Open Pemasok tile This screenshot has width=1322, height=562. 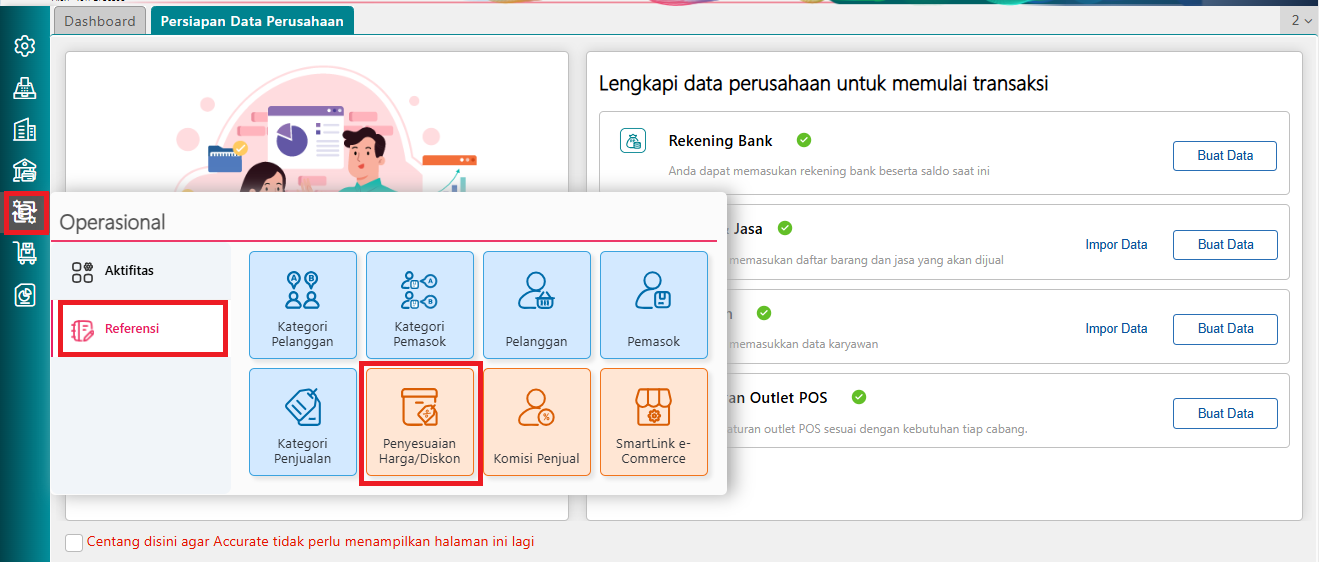(654, 305)
